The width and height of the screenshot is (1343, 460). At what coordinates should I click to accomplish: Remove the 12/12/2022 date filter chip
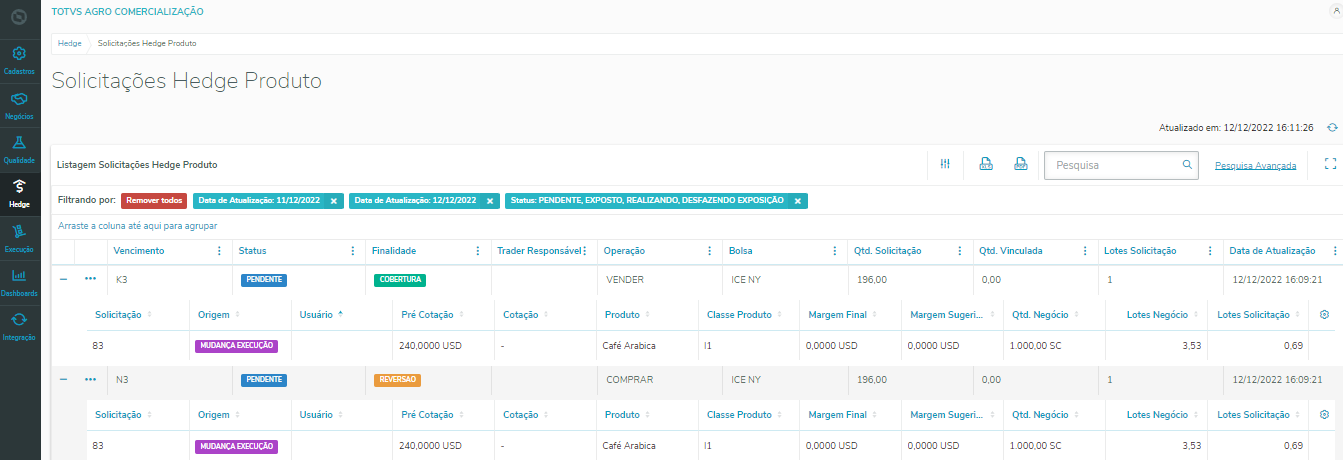pyautogui.click(x=489, y=201)
